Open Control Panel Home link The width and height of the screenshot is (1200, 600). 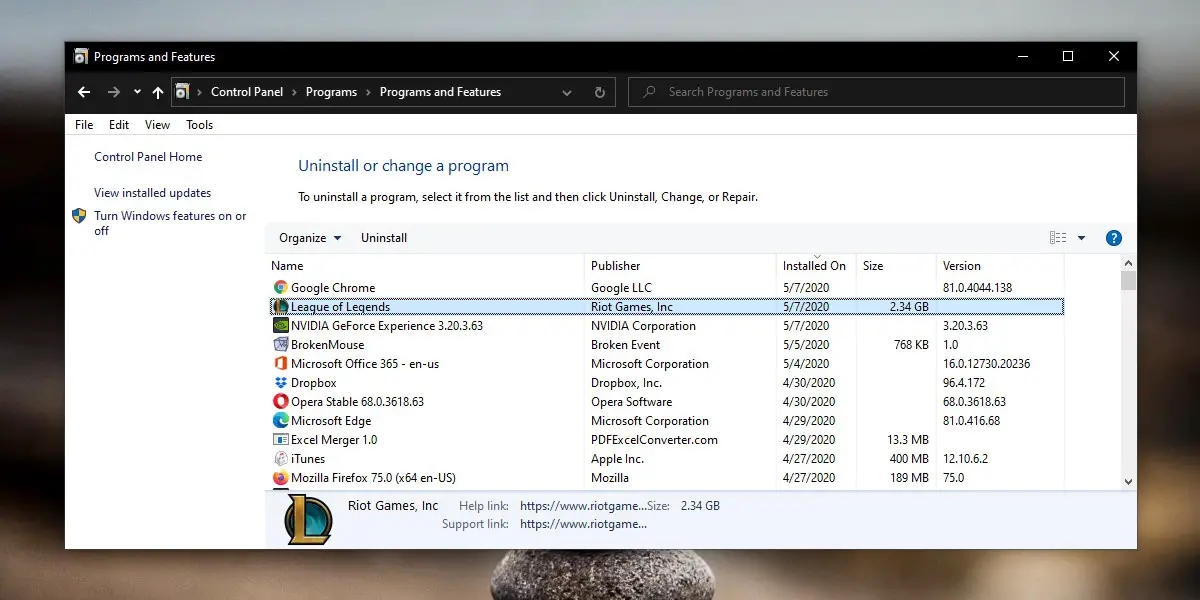(148, 157)
